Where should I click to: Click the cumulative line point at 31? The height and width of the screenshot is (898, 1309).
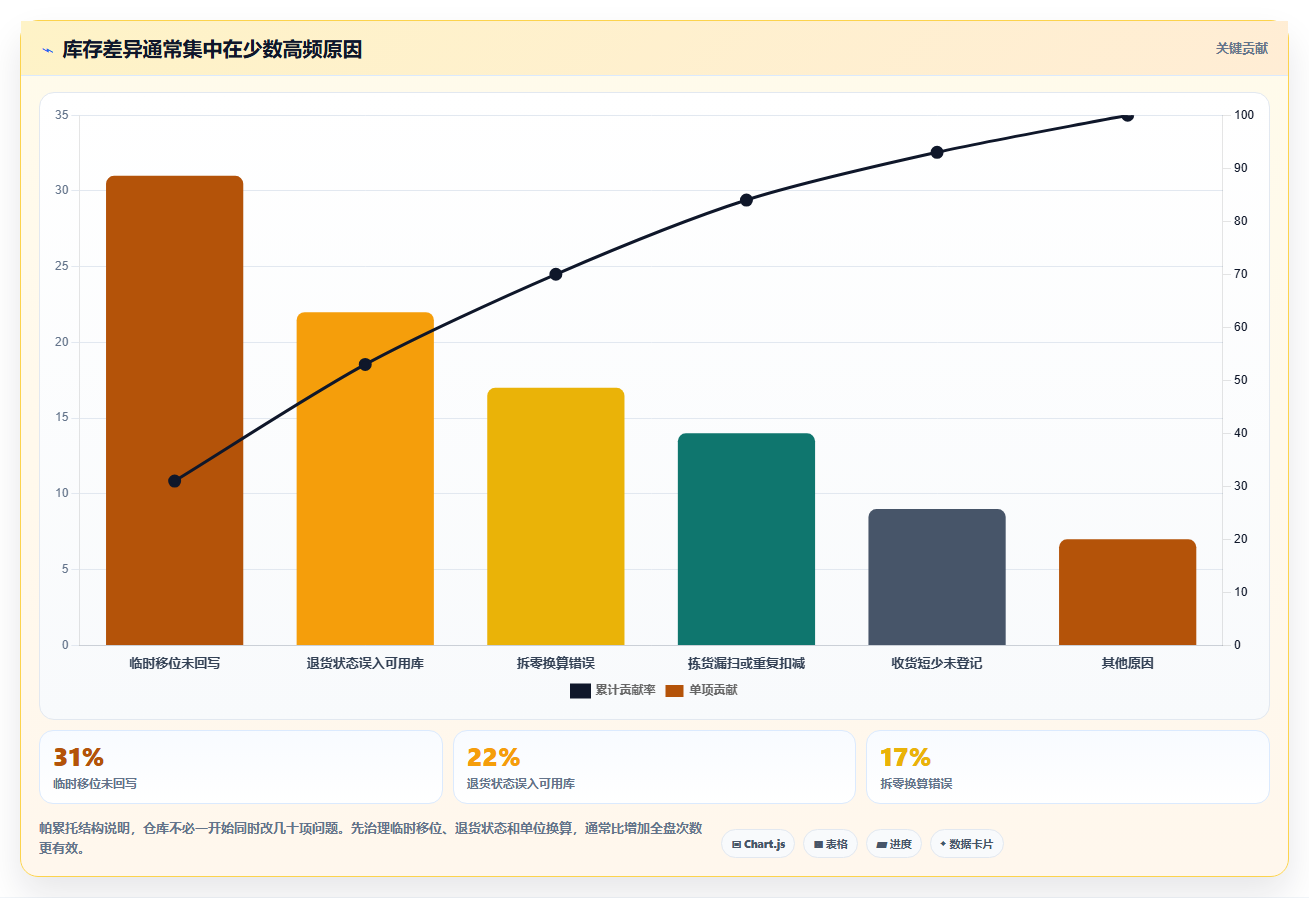tap(175, 481)
